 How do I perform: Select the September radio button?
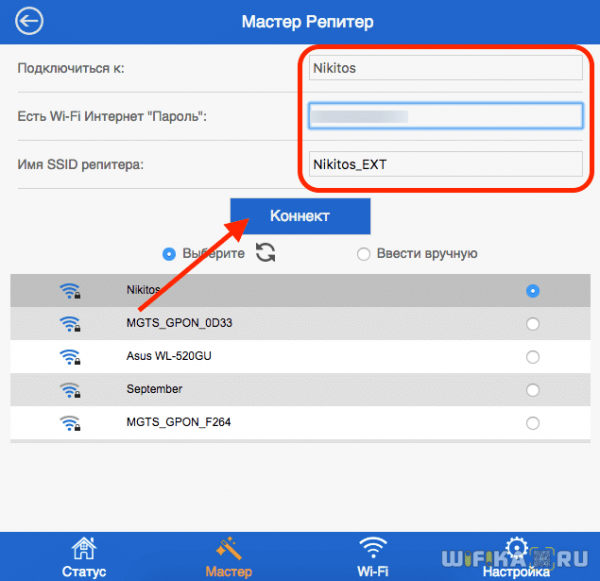tap(533, 390)
